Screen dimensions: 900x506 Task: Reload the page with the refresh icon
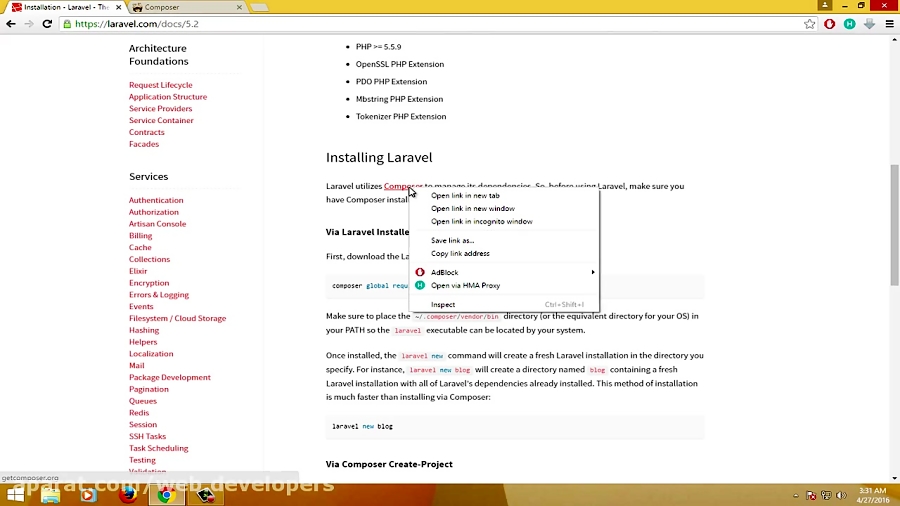[47, 24]
